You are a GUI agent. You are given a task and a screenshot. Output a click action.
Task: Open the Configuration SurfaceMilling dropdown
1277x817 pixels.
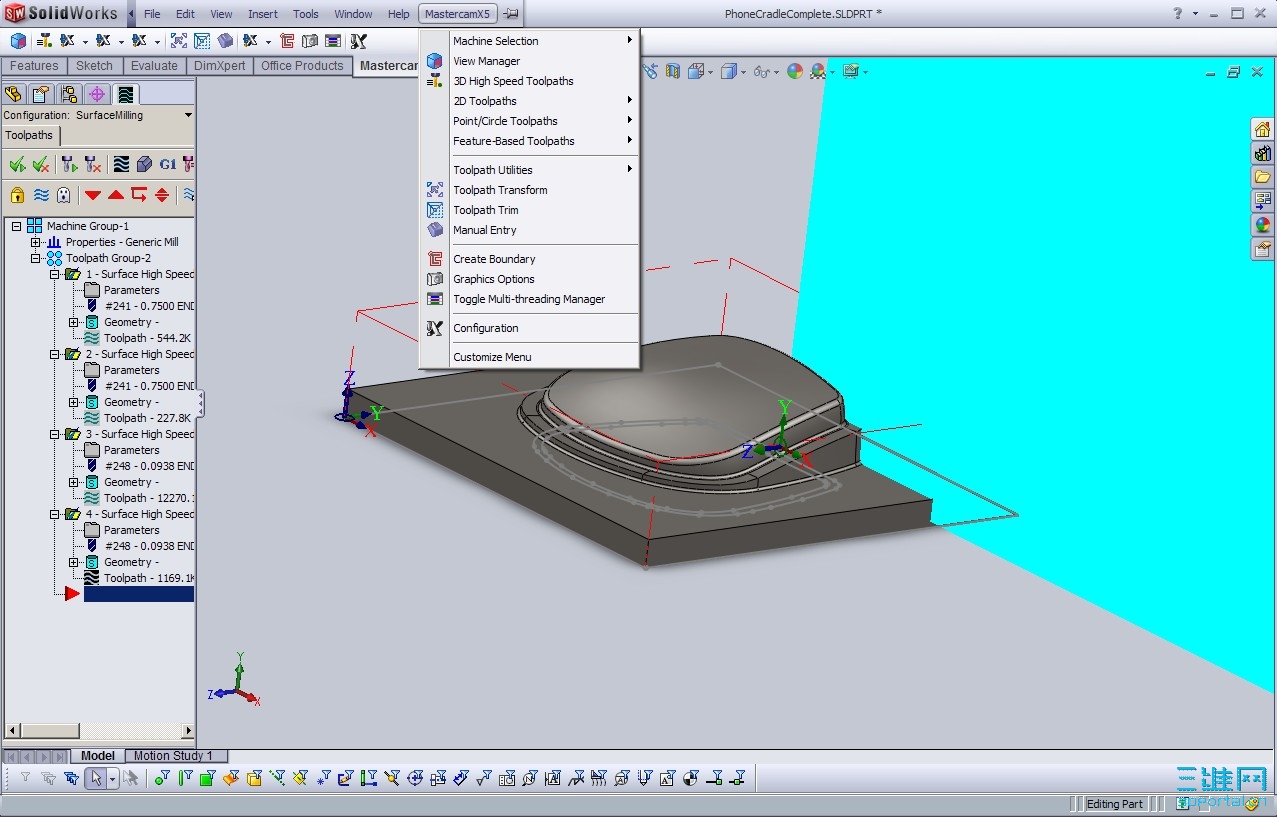[x=188, y=115]
